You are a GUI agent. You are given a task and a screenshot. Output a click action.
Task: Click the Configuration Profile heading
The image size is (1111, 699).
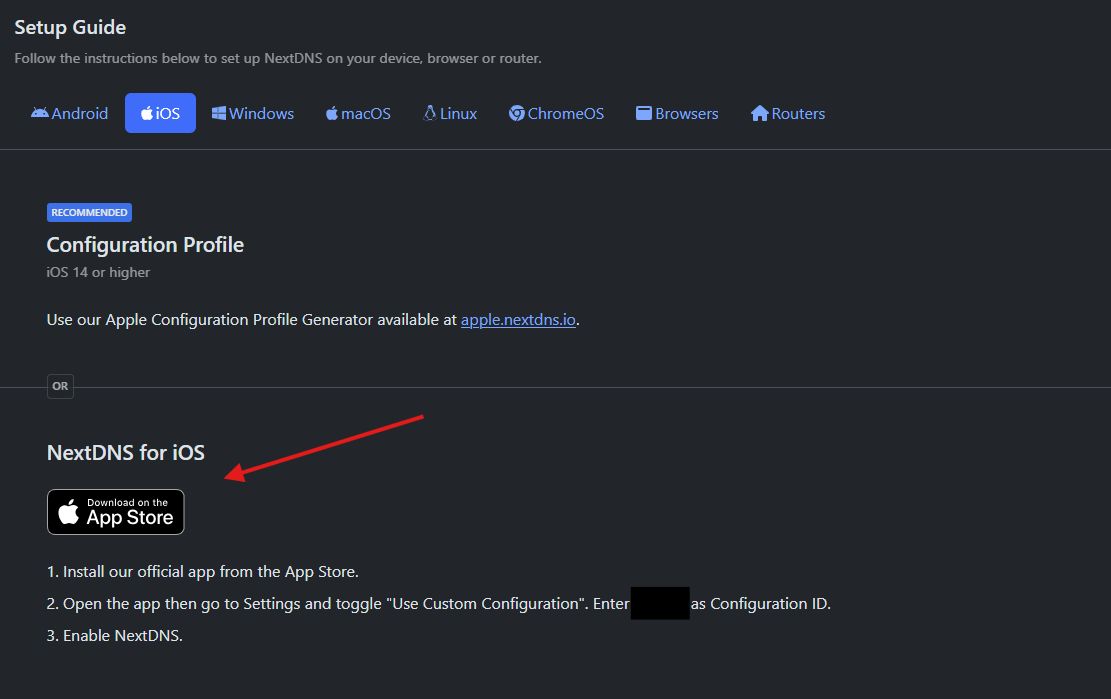point(145,245)
